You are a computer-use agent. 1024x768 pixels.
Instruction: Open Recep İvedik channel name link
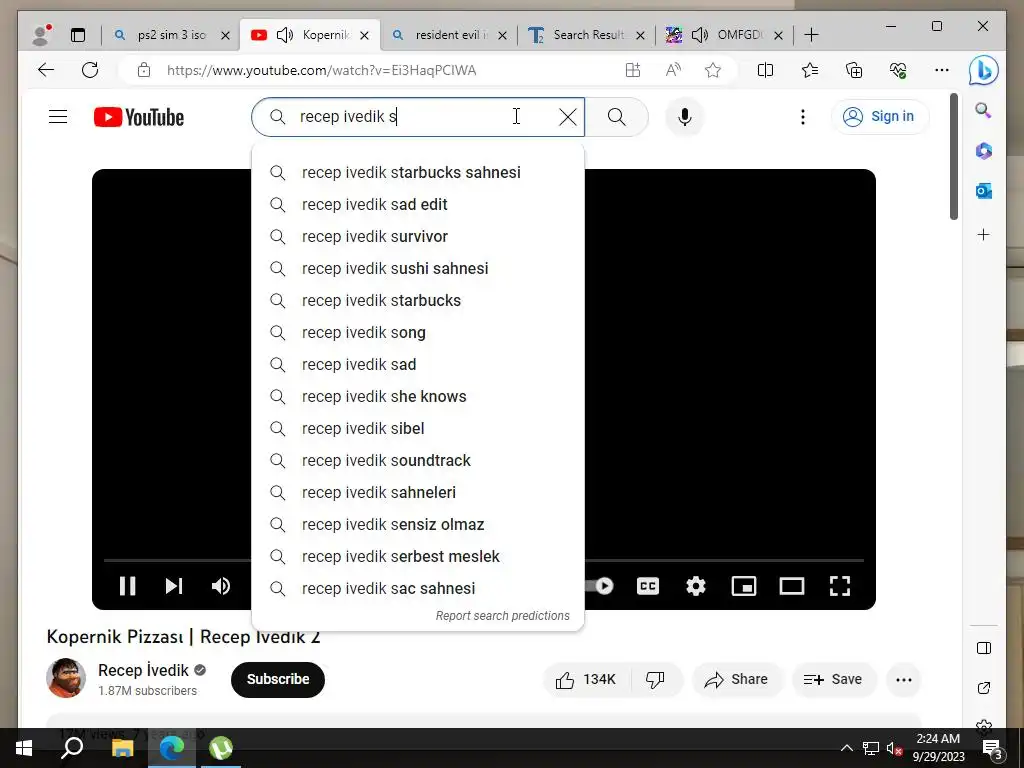coord(143,670)
